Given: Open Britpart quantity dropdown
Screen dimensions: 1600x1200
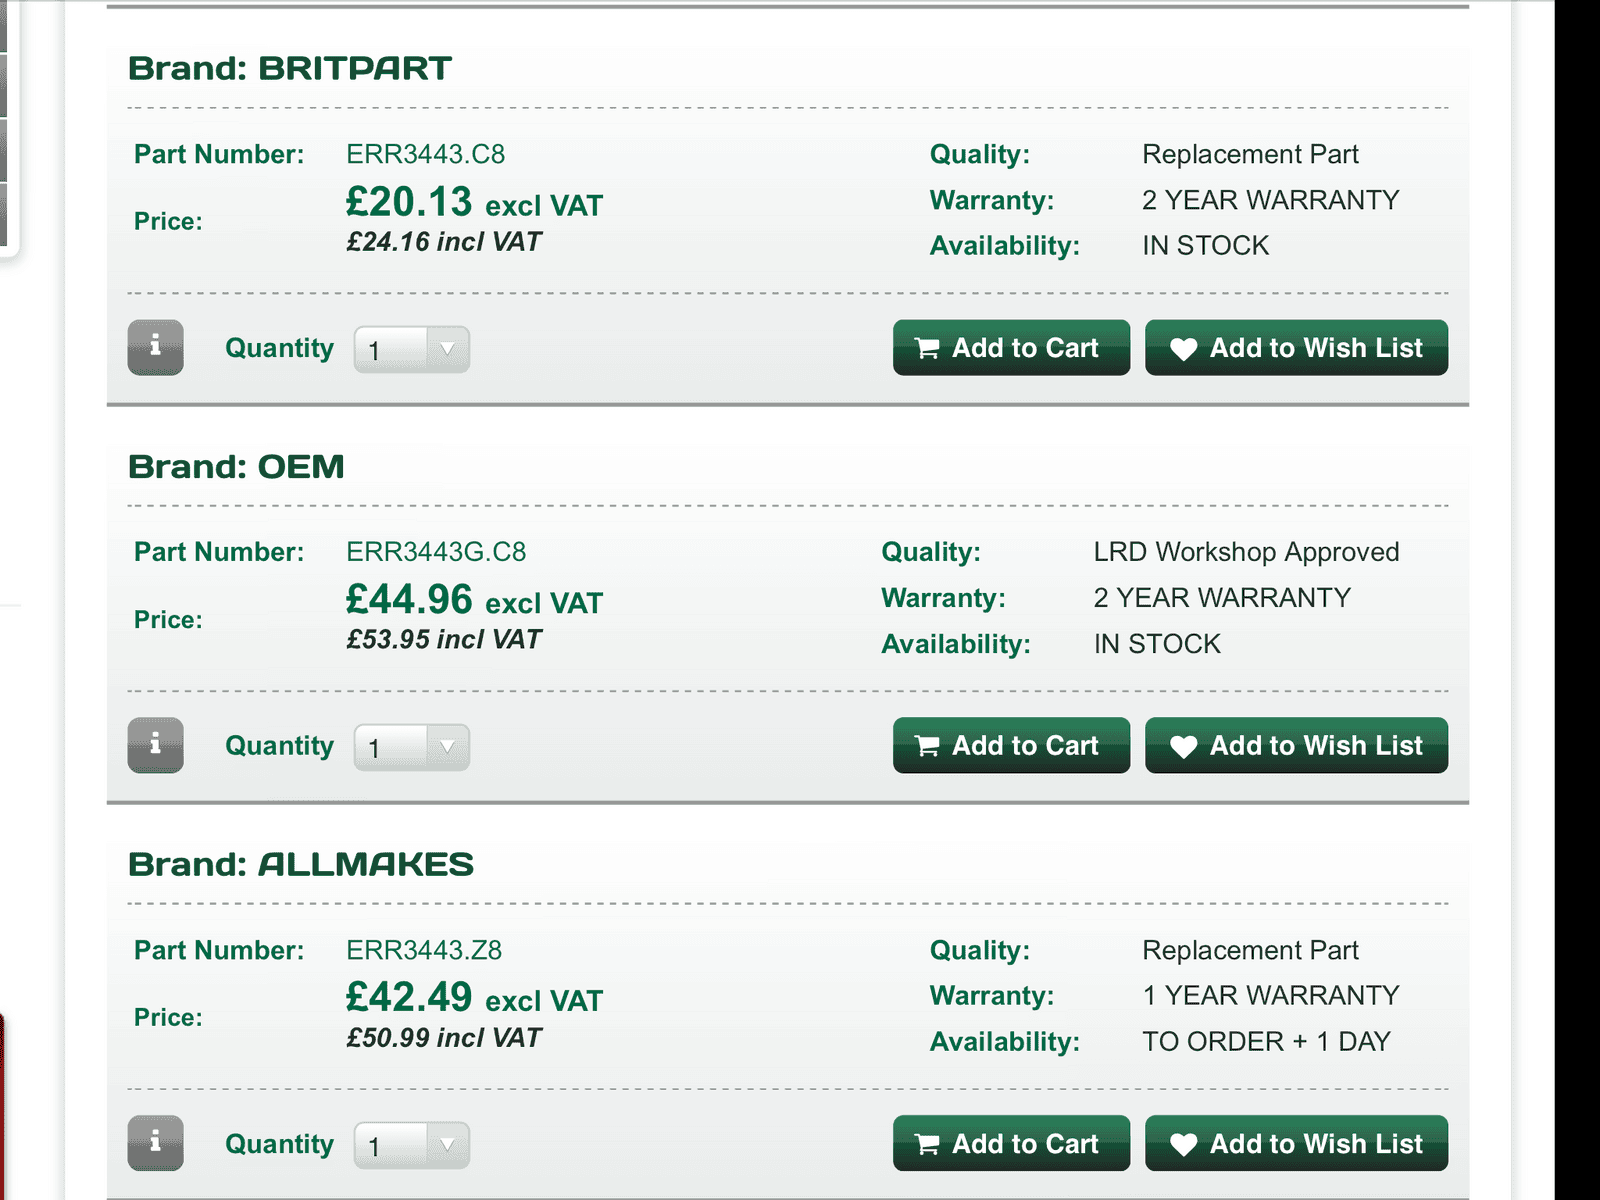Looking at the screenshot, I should pyautogui.click(x=412, y=349).
